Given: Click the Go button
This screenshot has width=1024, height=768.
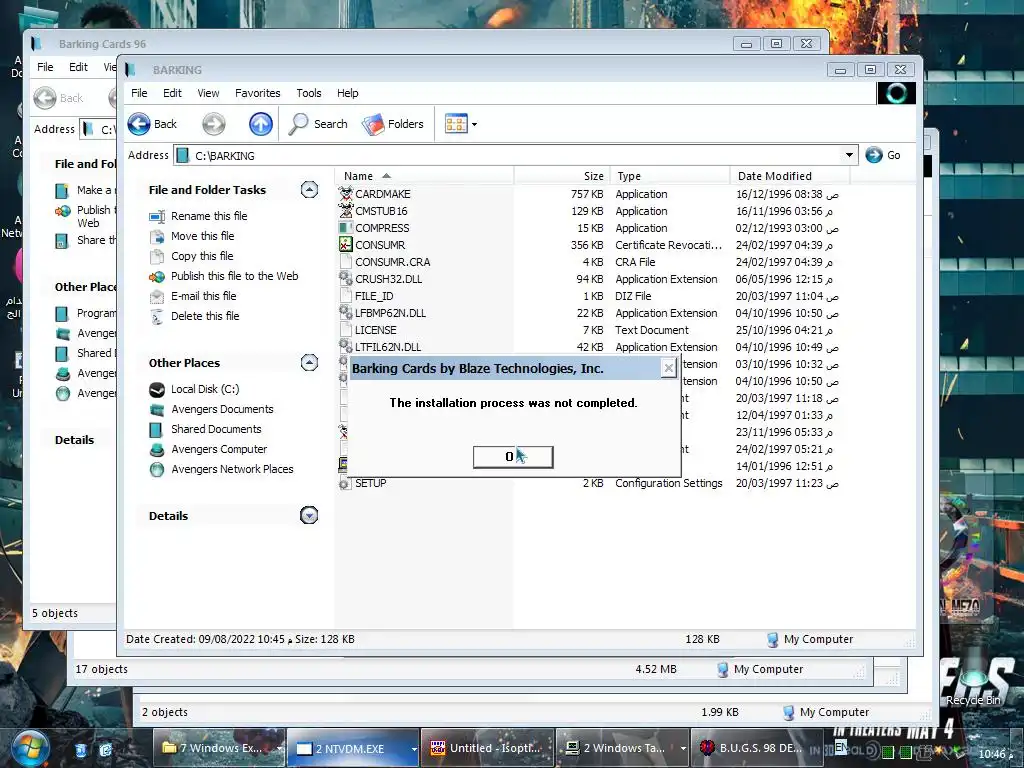Looking at the screenshot, I should [883, 155].
